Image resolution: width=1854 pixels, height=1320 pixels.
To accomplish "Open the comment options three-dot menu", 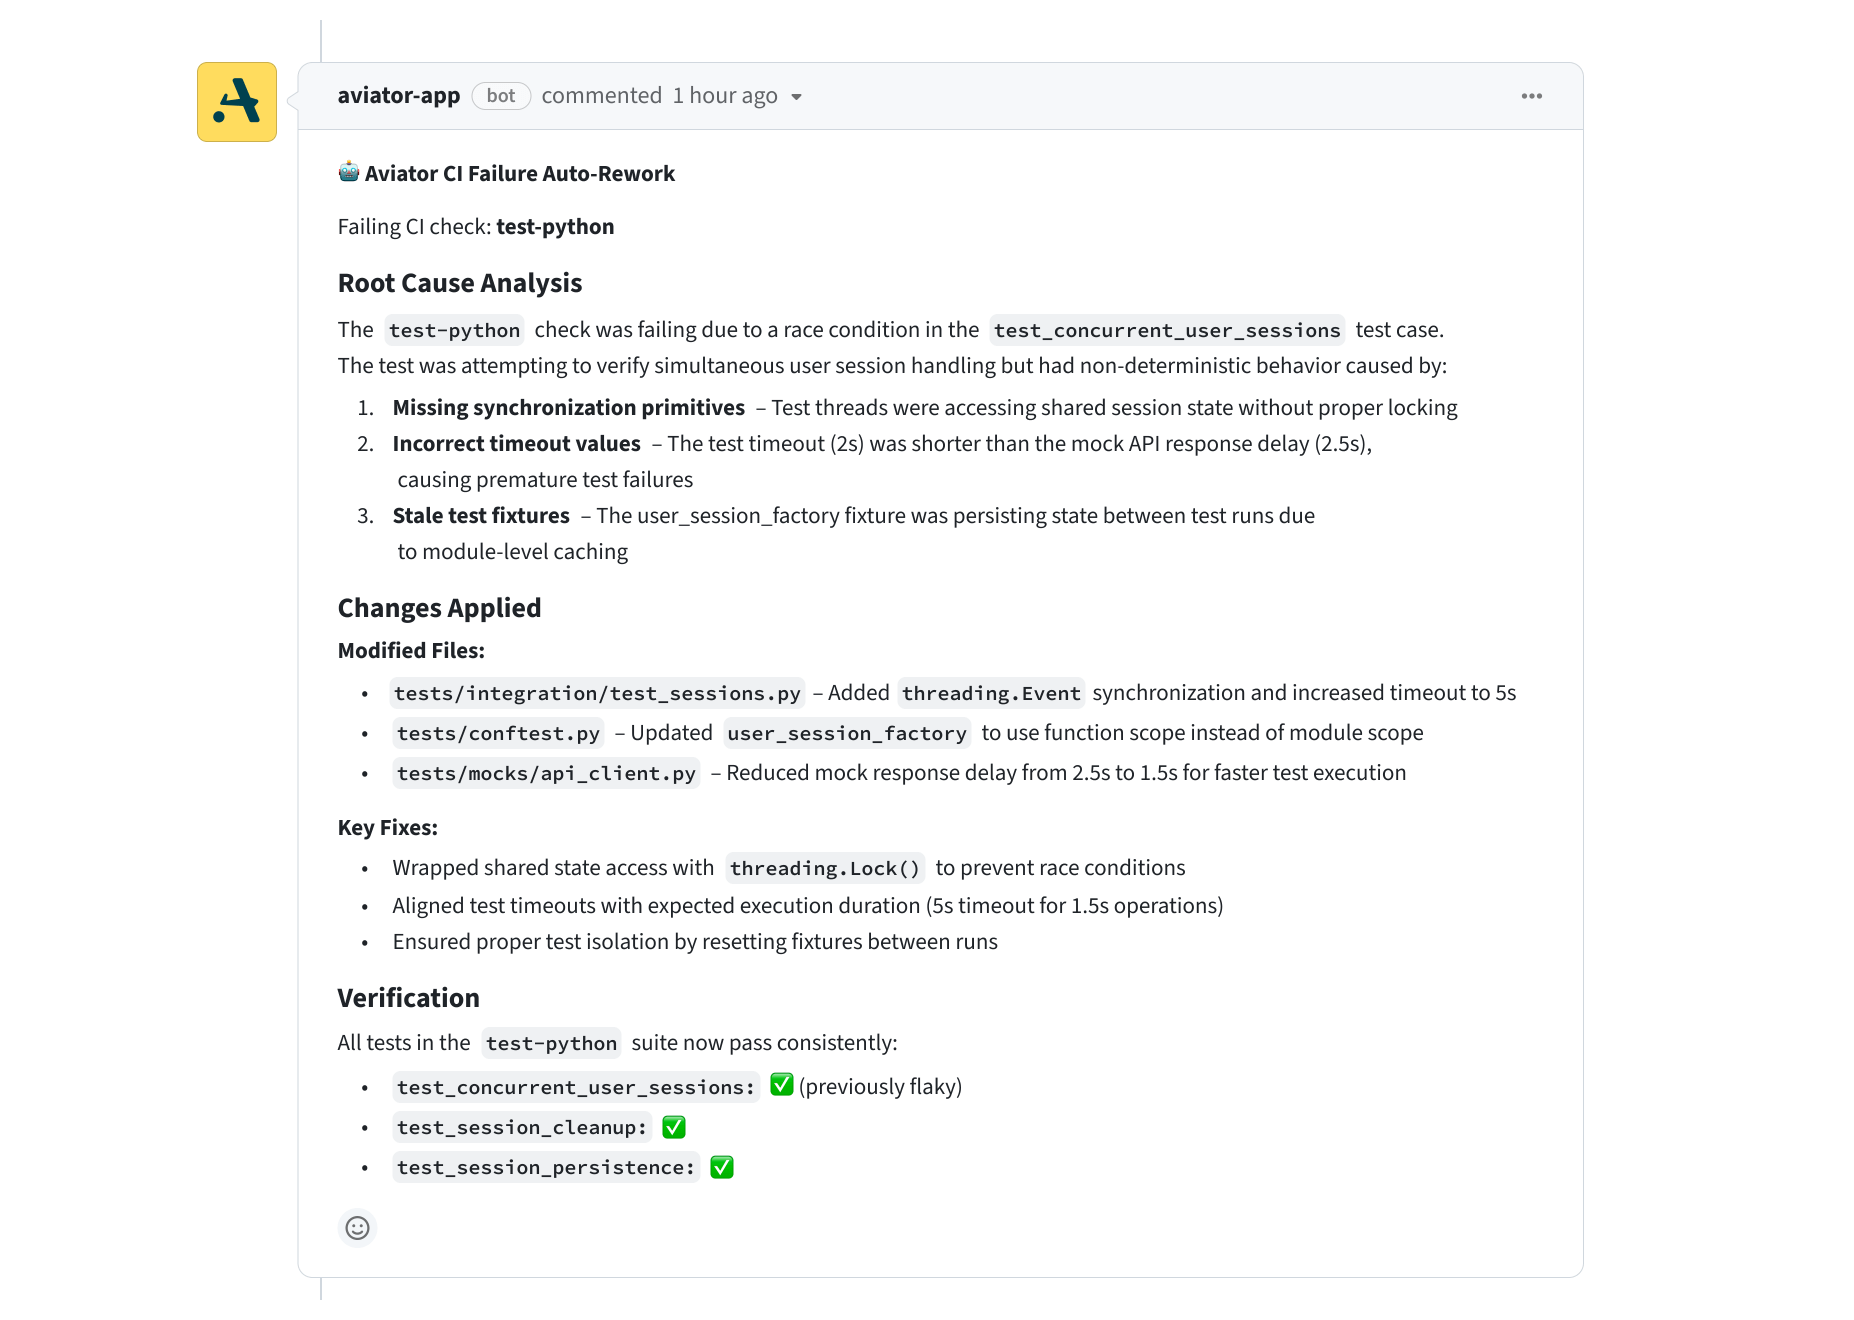I will pos(1531,96).
